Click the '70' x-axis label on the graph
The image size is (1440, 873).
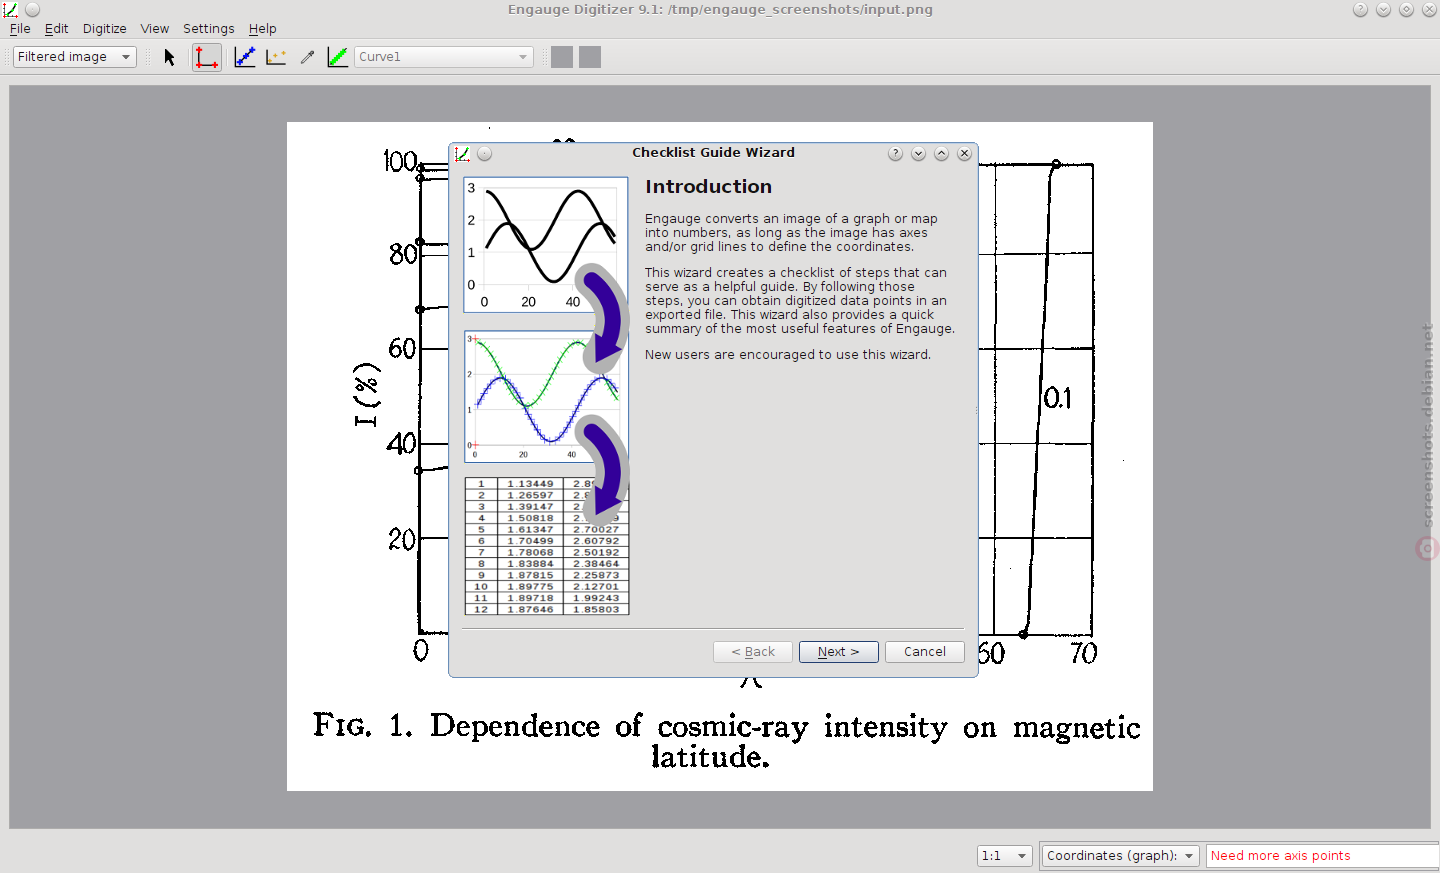1084,654
